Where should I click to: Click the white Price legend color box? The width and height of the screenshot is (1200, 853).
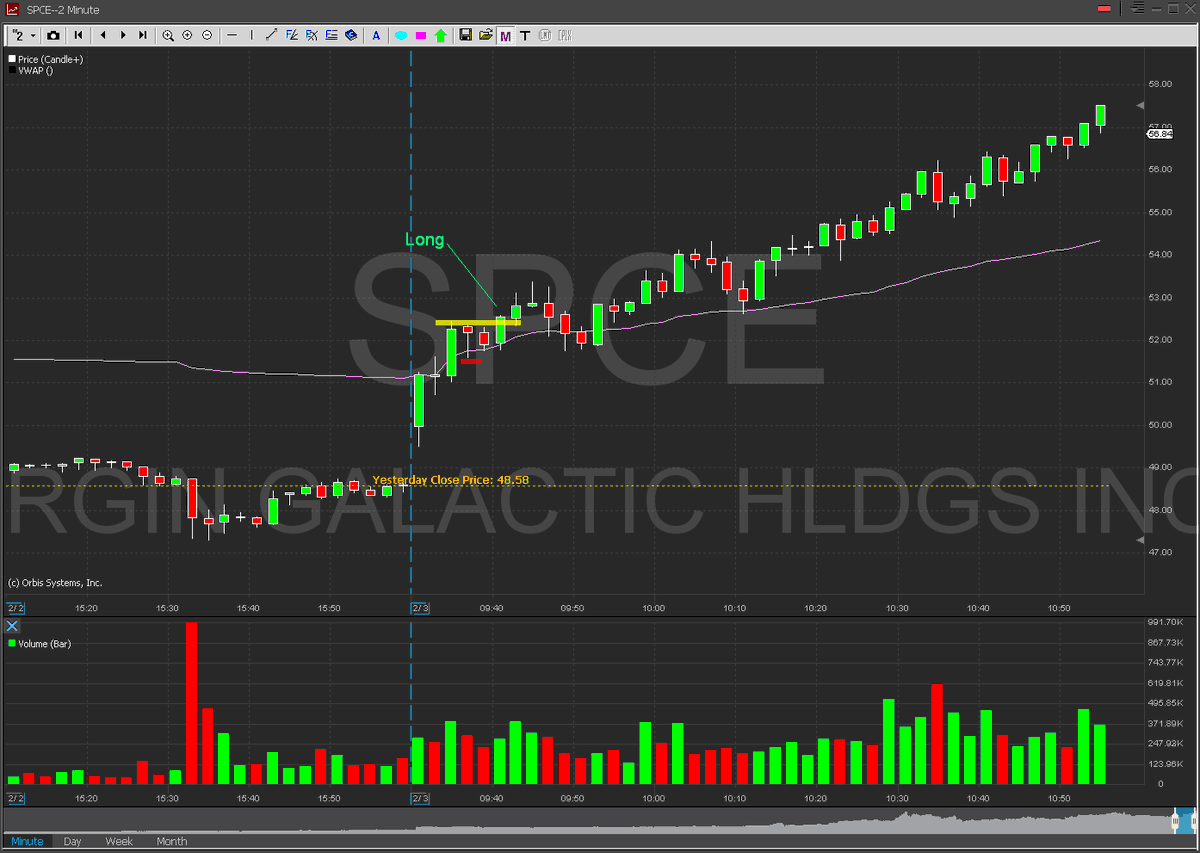[12, 60]
